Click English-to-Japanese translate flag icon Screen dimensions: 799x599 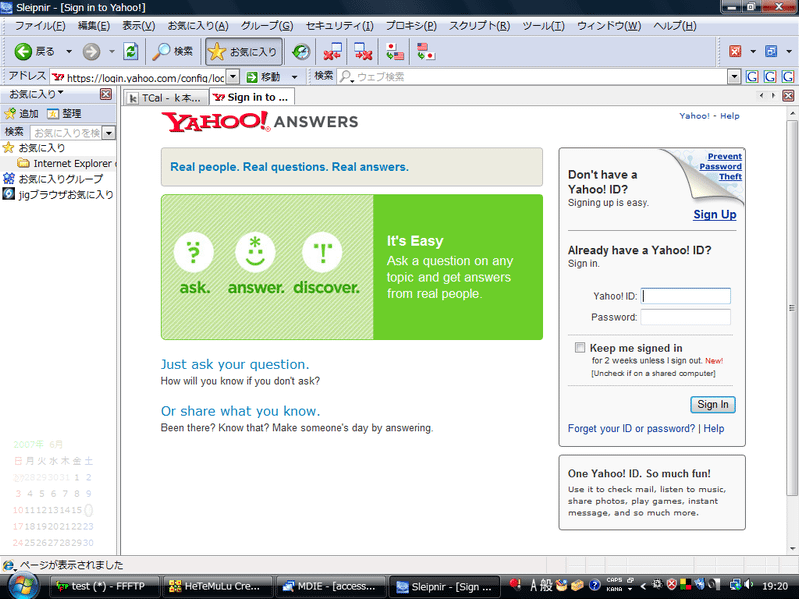click(x=425, y=51)
